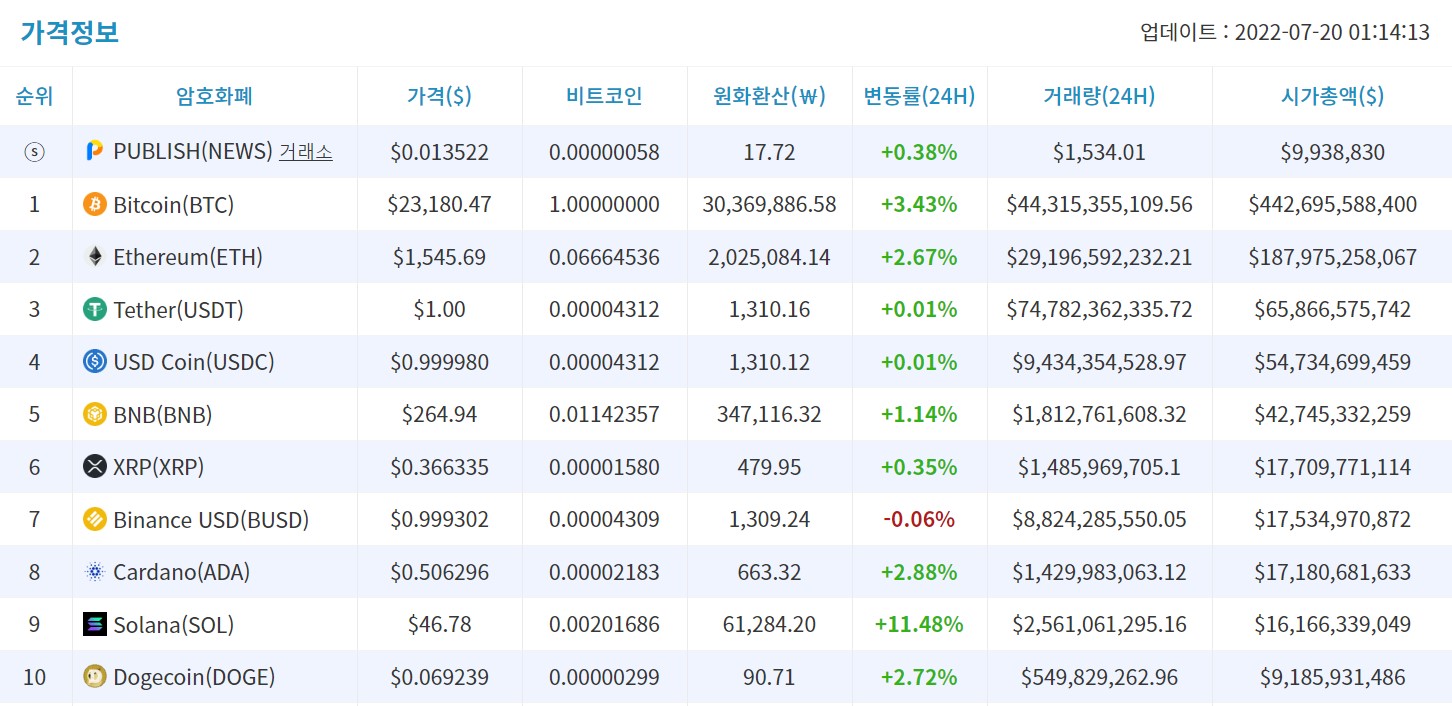Select the Binance USD(BUSD) name
Image resolution: width=1452 pixels, height=706 pixels.
tap(211, 520)
